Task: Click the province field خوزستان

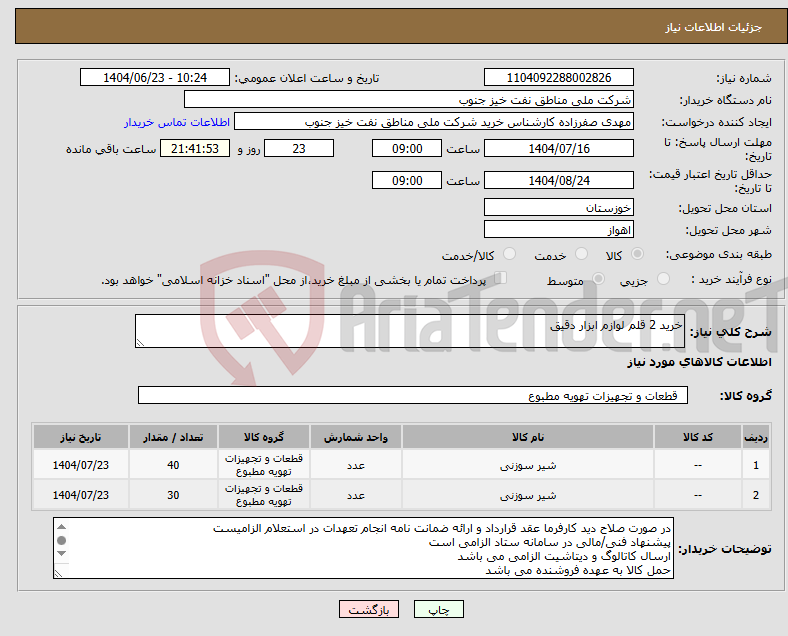Action: pyautogui.click(x=559, y=207)
